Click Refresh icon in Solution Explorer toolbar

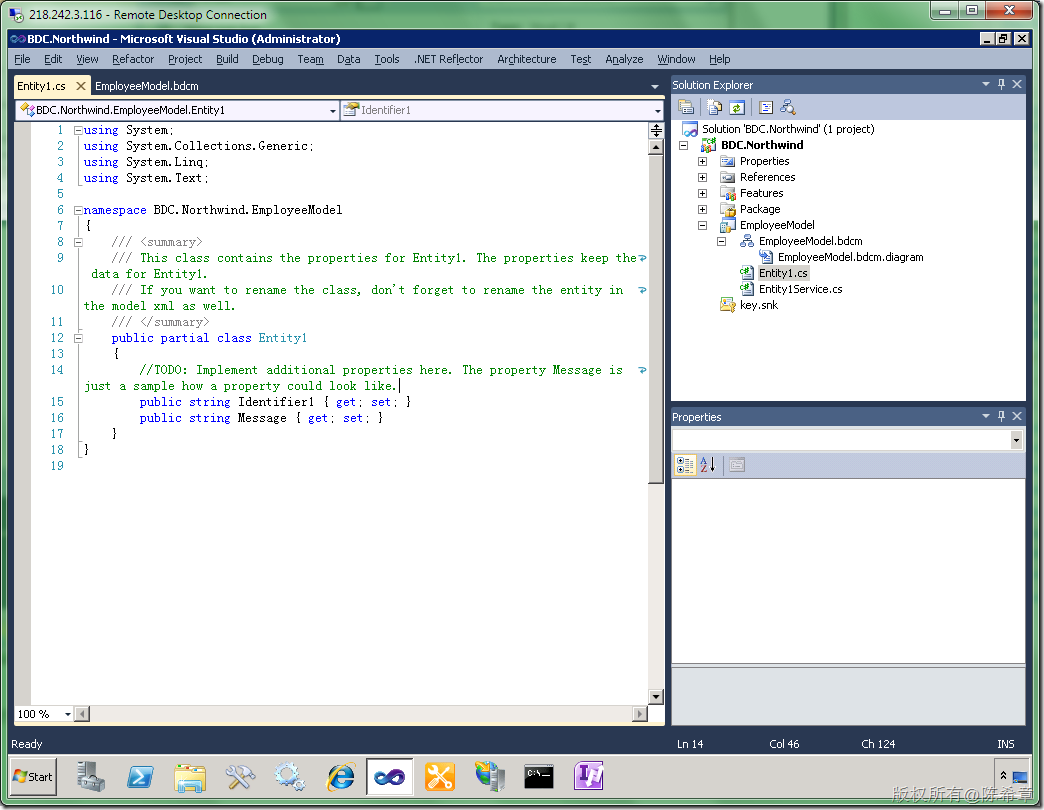(736, 107)
